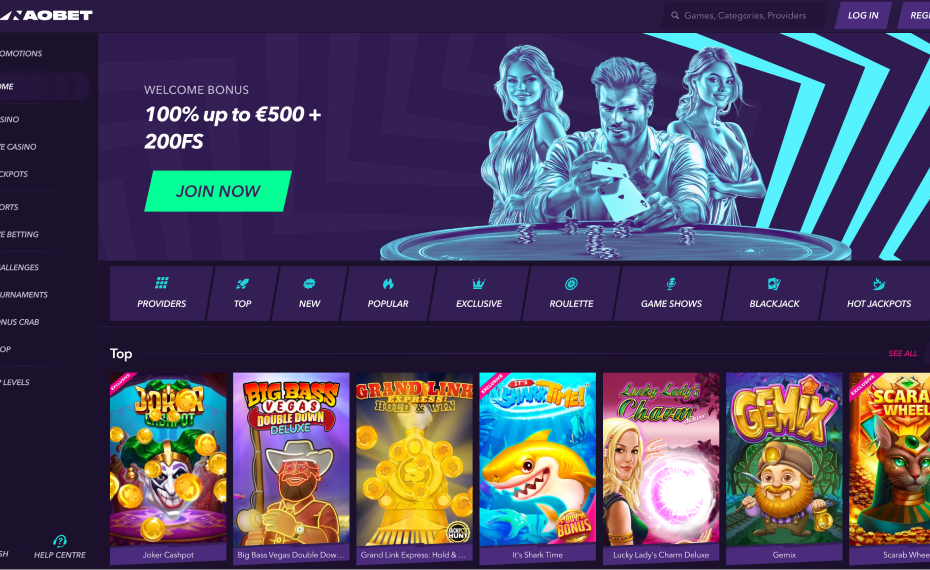This screenshot has height=570, width=930.
Task: Open the New badge icon category
Action: coord(309,294)
